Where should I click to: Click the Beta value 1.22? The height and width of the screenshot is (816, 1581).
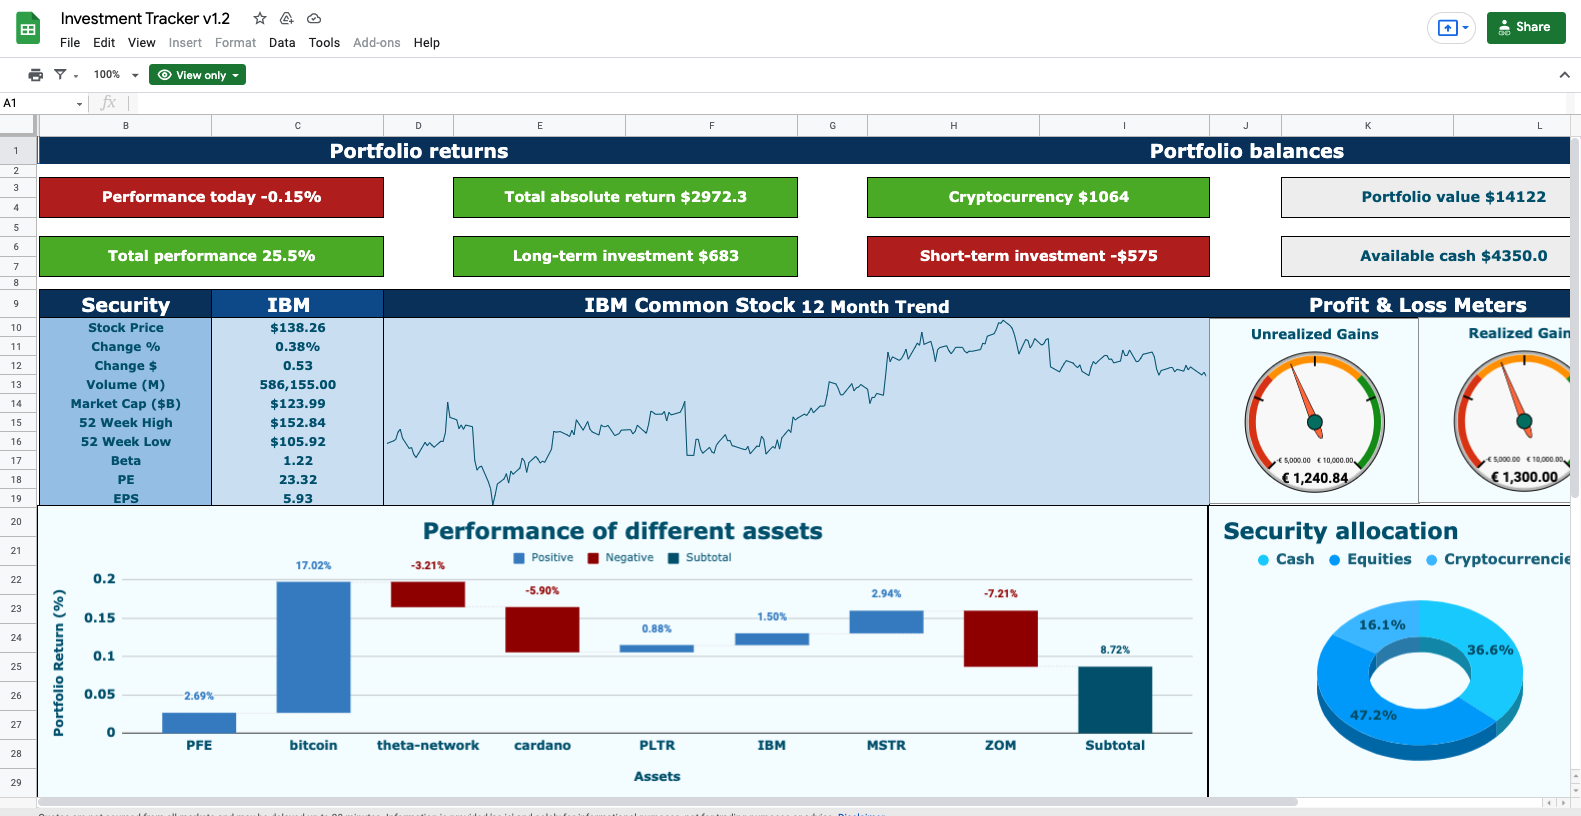(x=297, y=461)
